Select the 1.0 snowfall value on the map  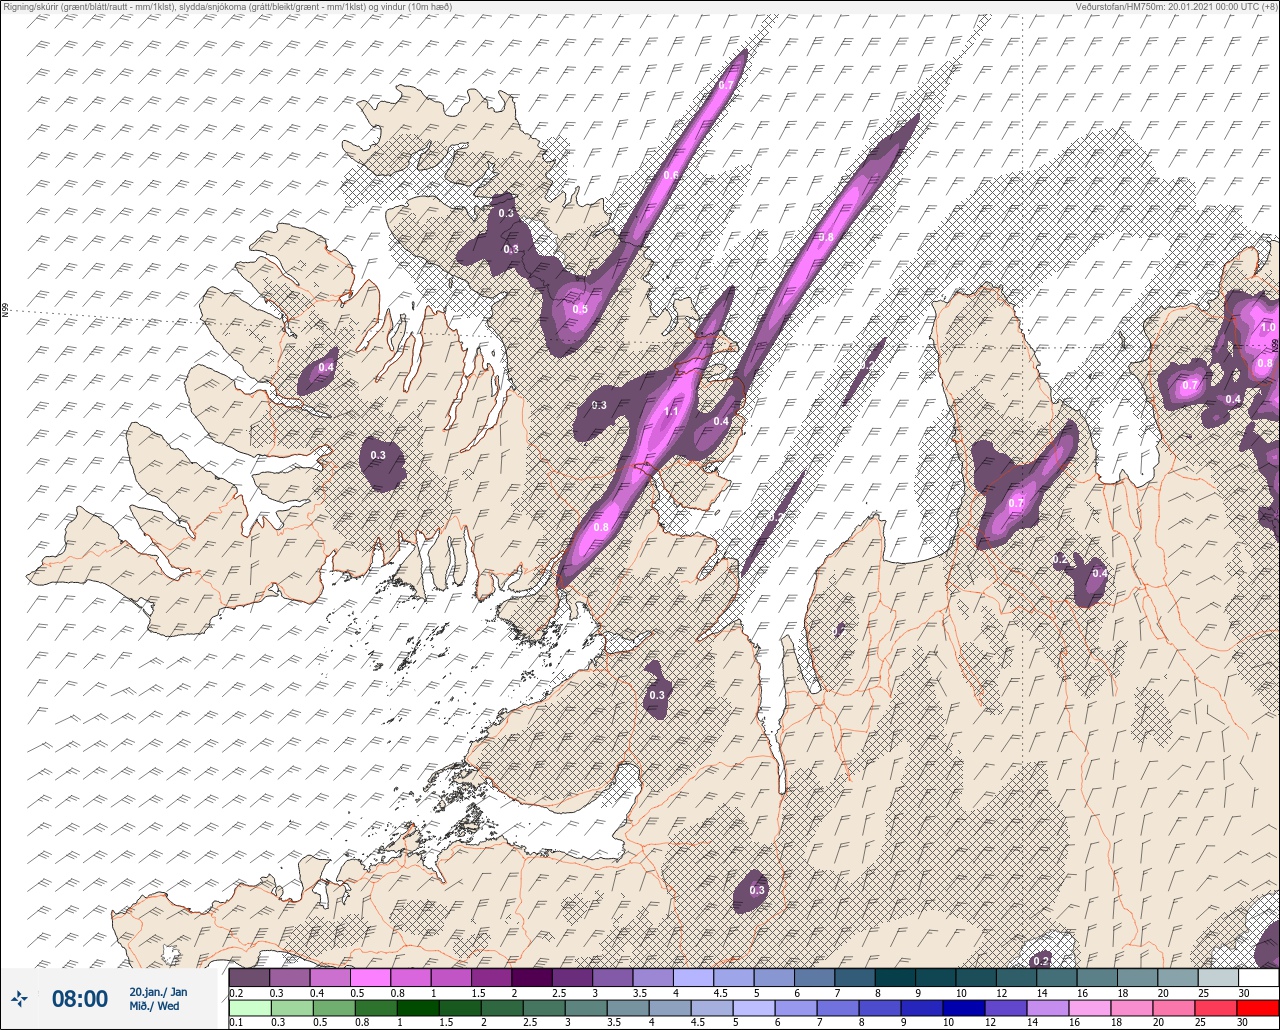coord(1267,327)
